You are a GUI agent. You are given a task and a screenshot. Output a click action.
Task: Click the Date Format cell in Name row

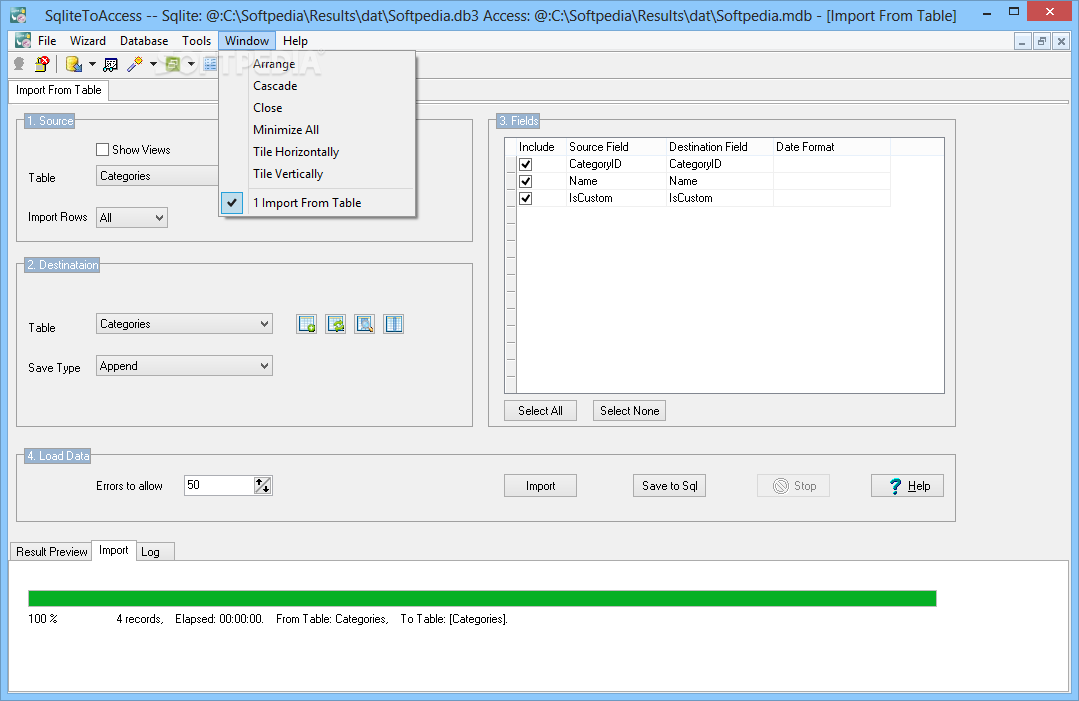[x=832, y=182]
